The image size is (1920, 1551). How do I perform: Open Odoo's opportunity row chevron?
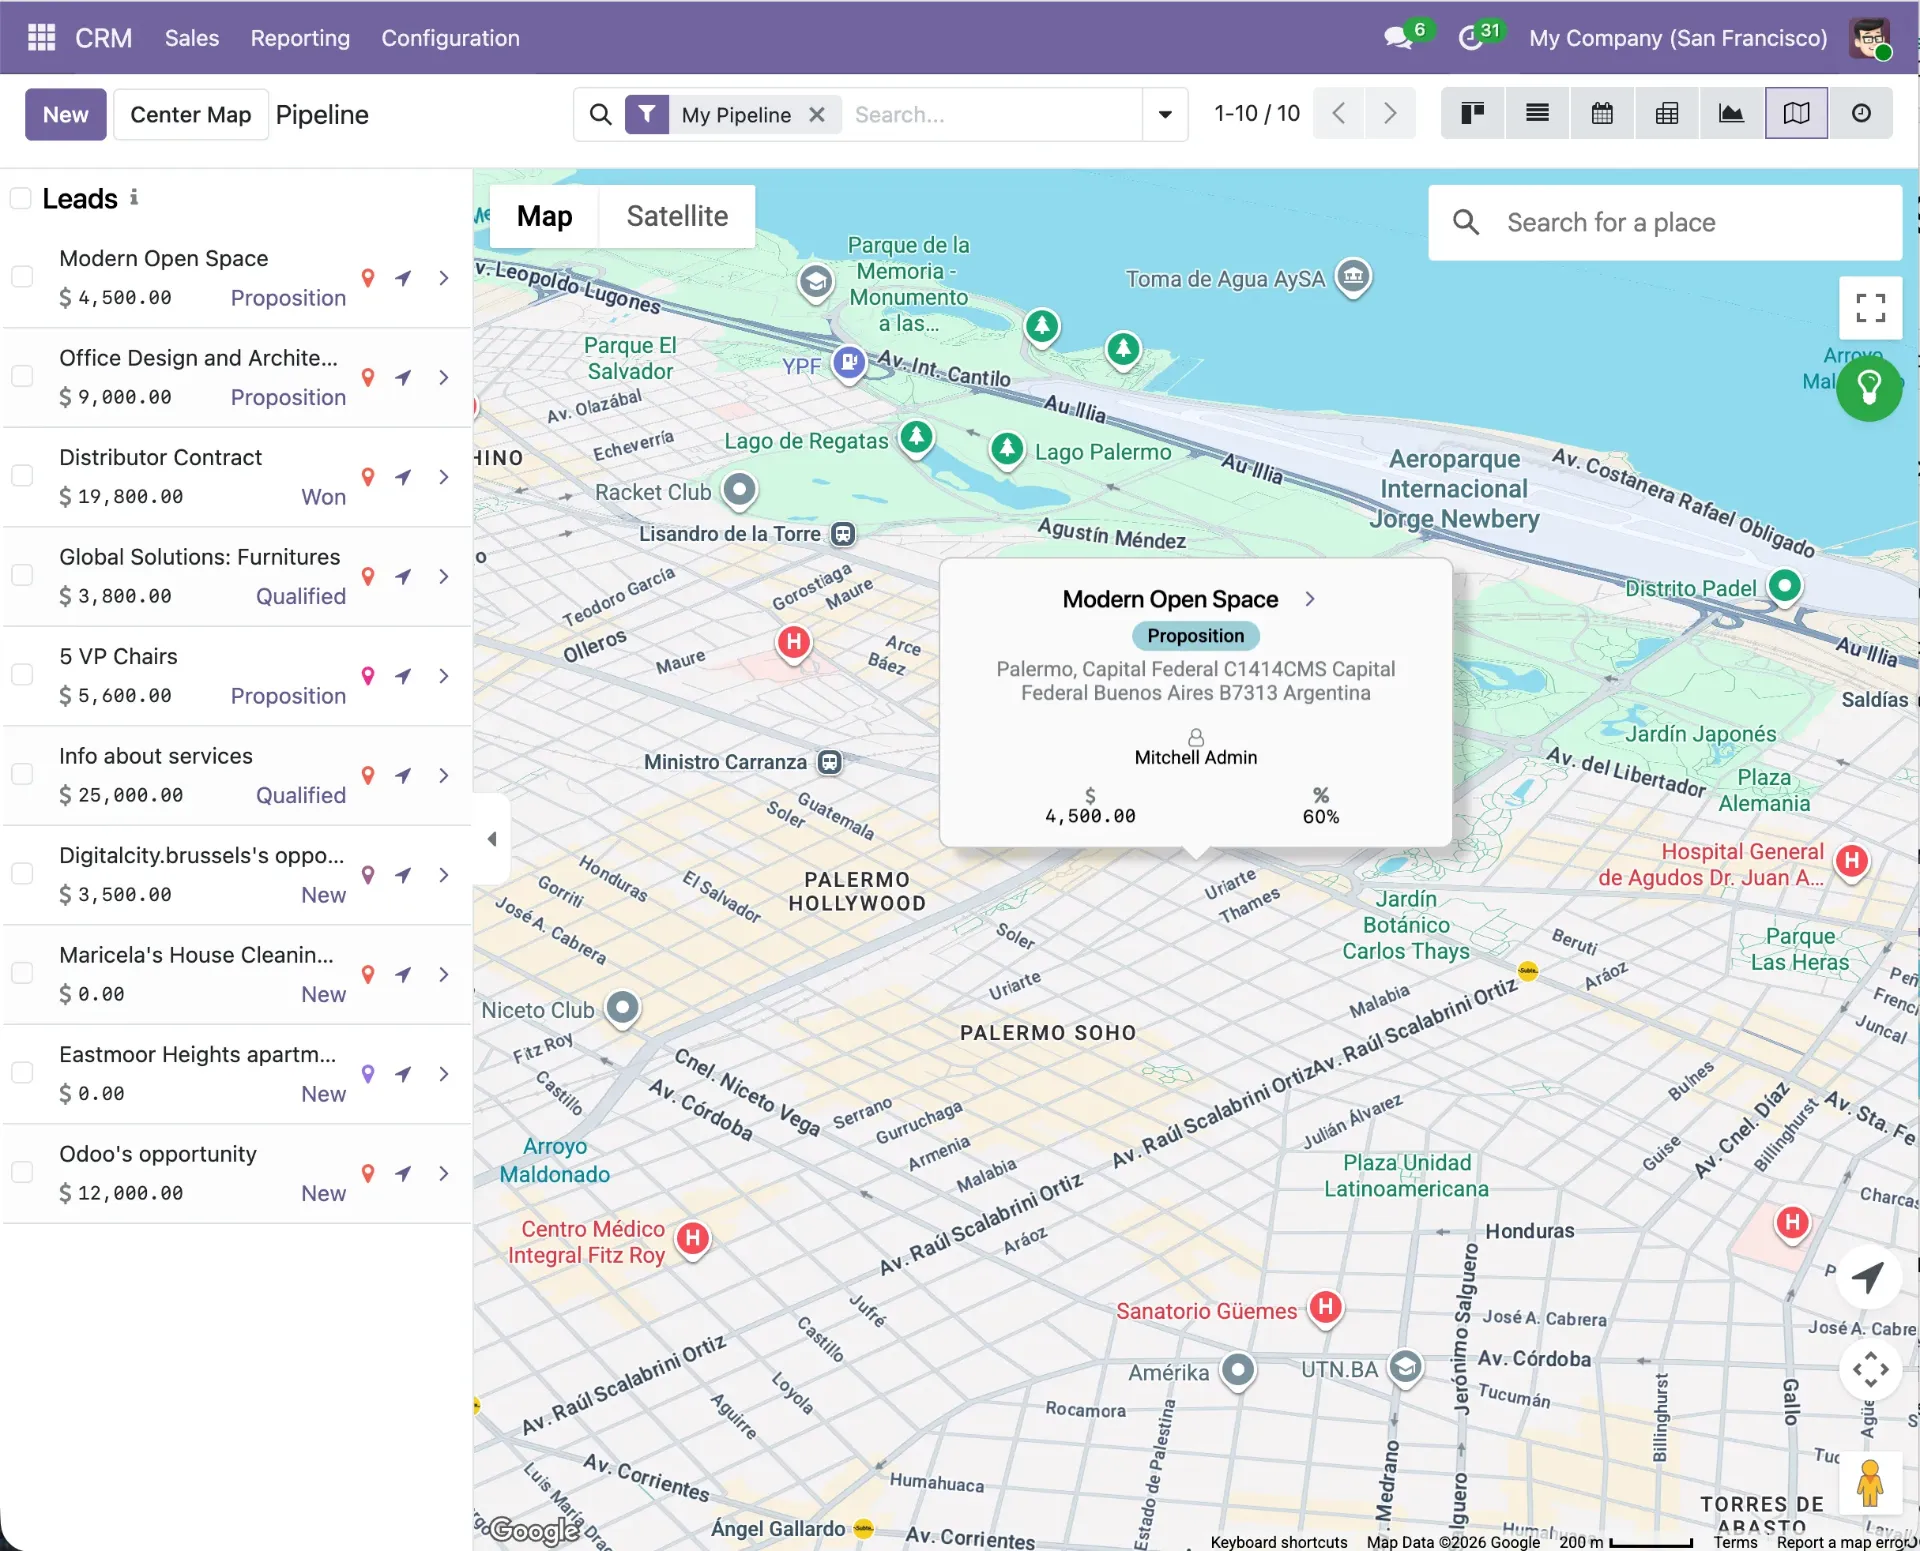444,1174
